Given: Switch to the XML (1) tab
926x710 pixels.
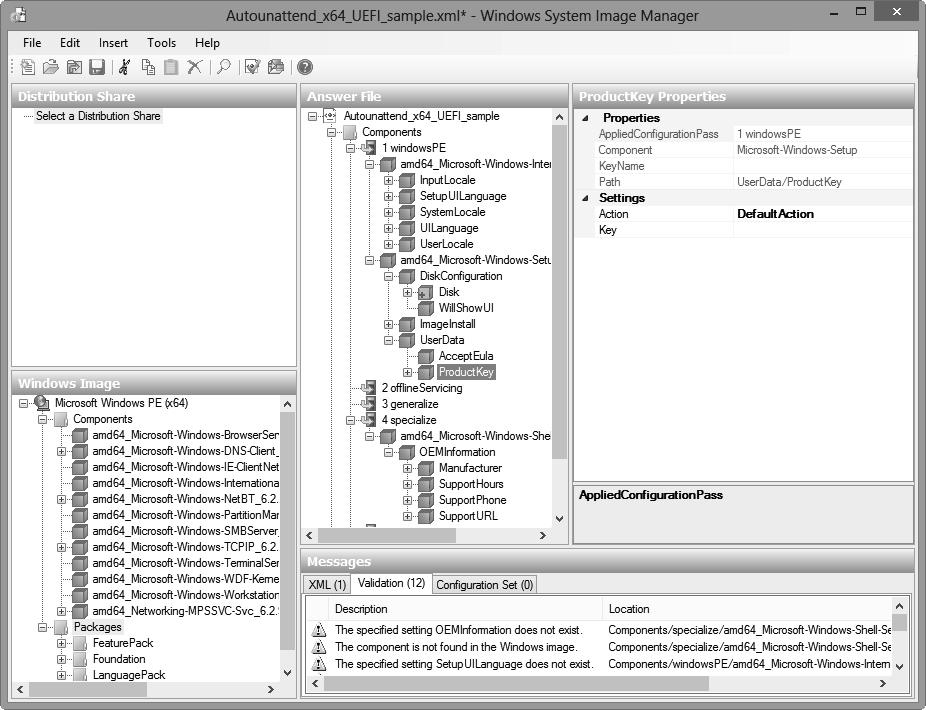Looking at the screenshot, I should 327,585.
